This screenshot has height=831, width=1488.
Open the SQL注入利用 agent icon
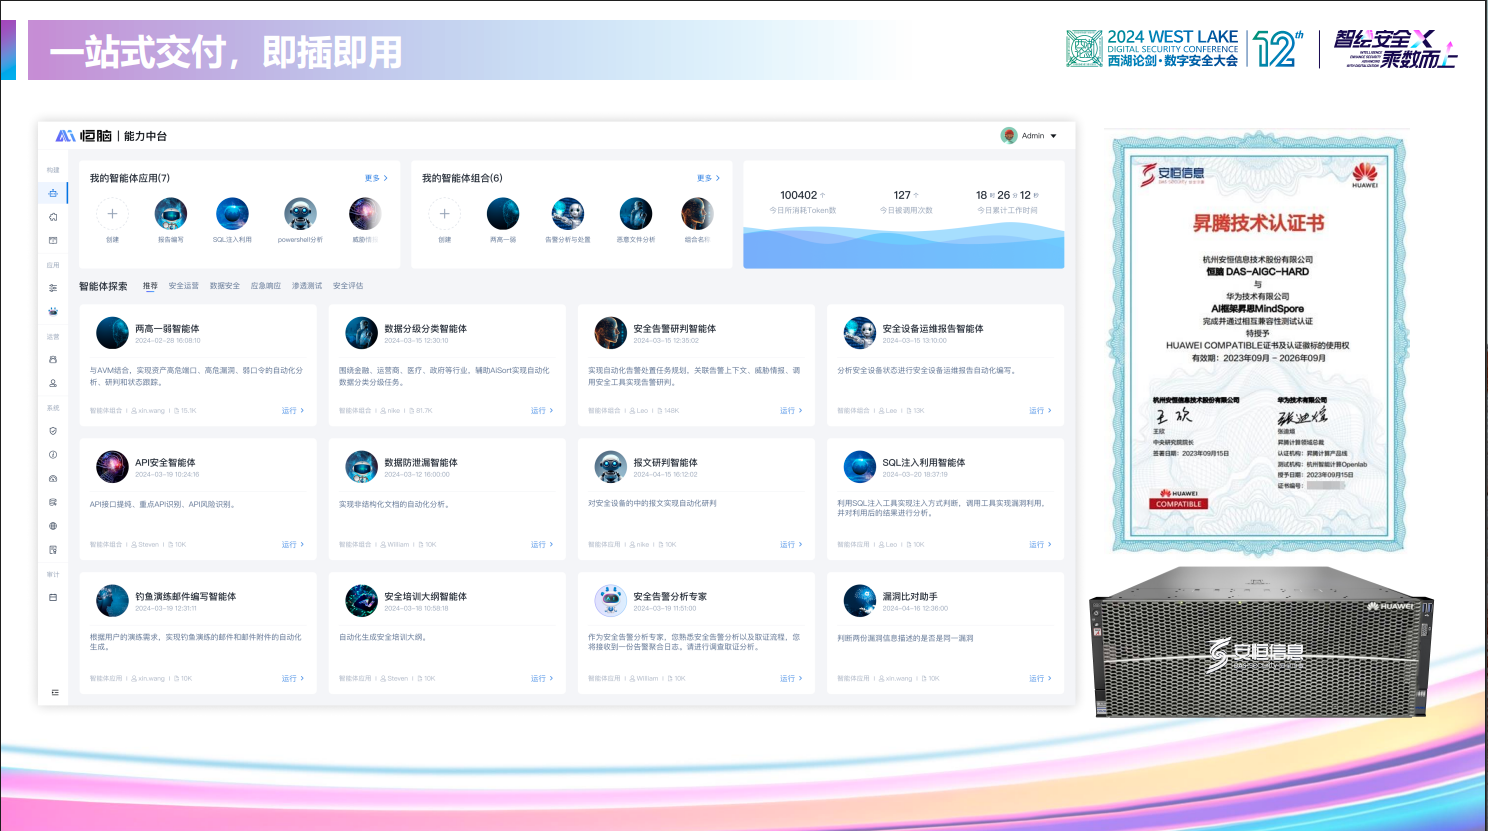click(232, 212)
